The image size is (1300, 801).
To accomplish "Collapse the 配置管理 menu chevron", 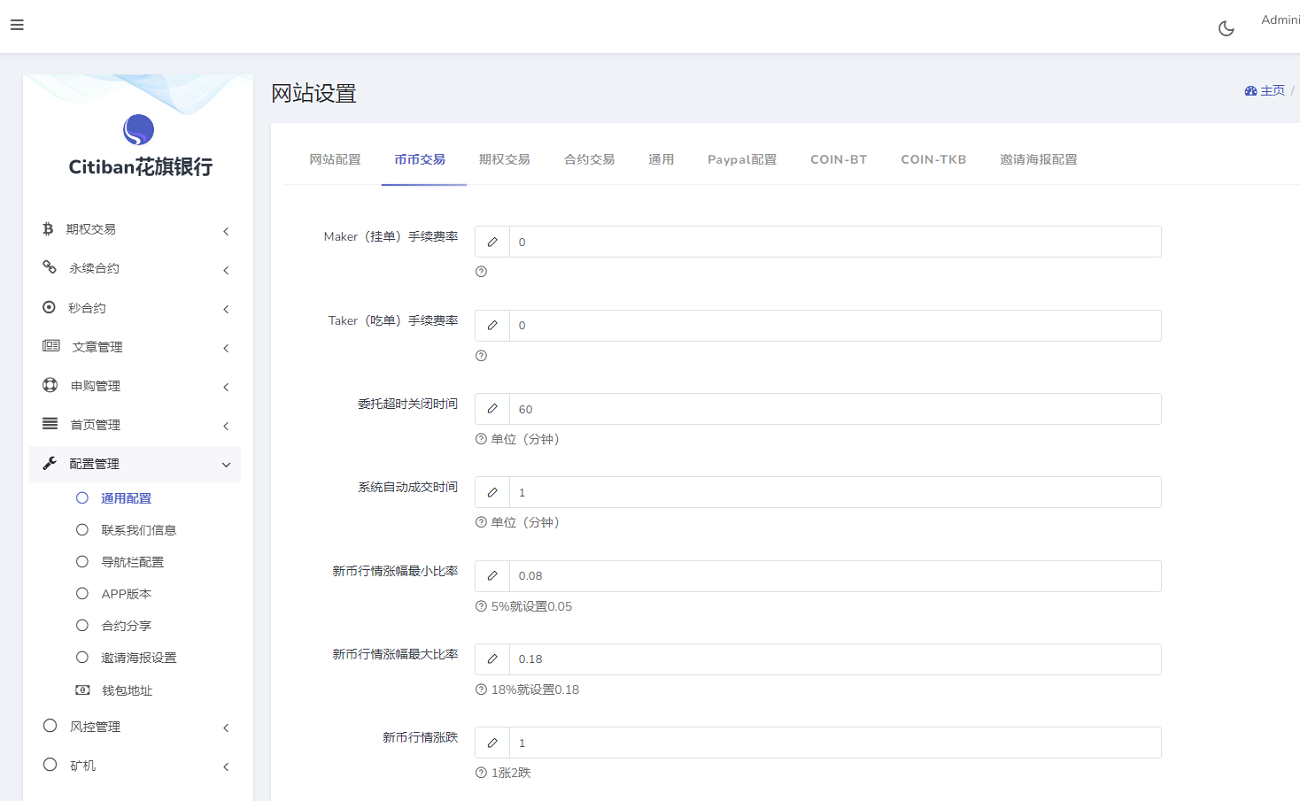I will pyautogui.click(x=226, y=465).
